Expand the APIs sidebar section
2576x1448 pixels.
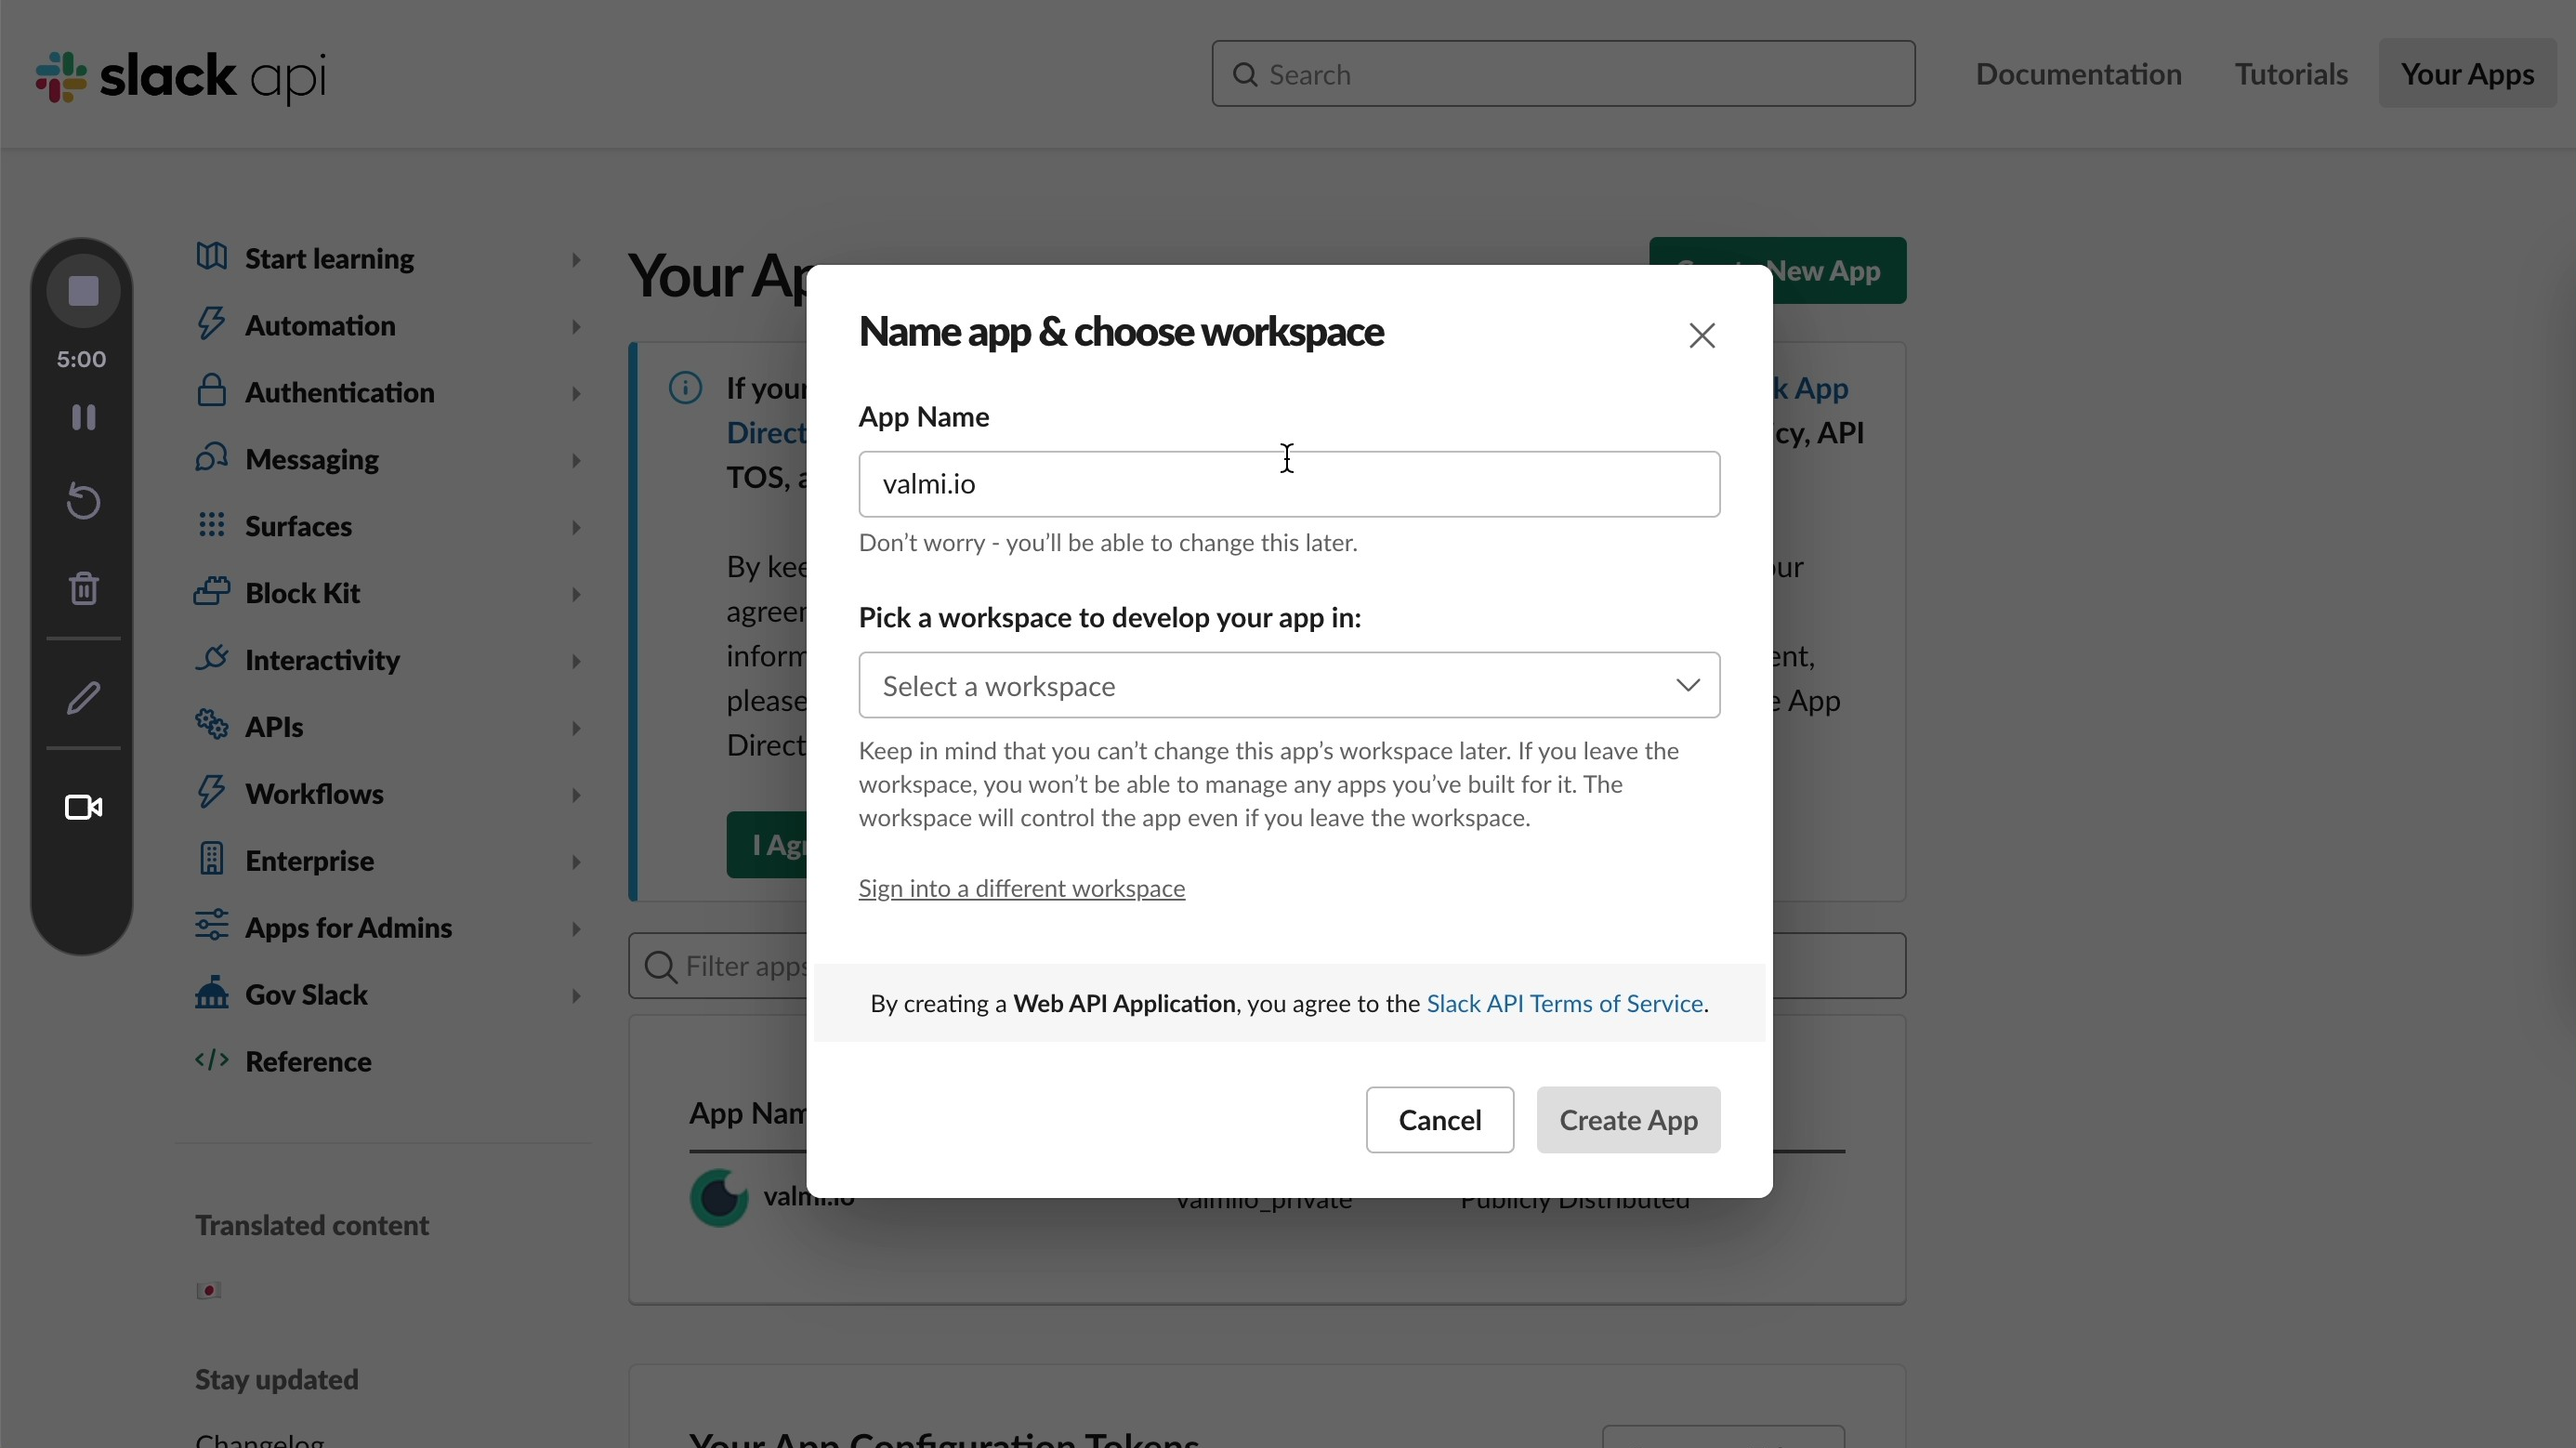click(575, 727)
